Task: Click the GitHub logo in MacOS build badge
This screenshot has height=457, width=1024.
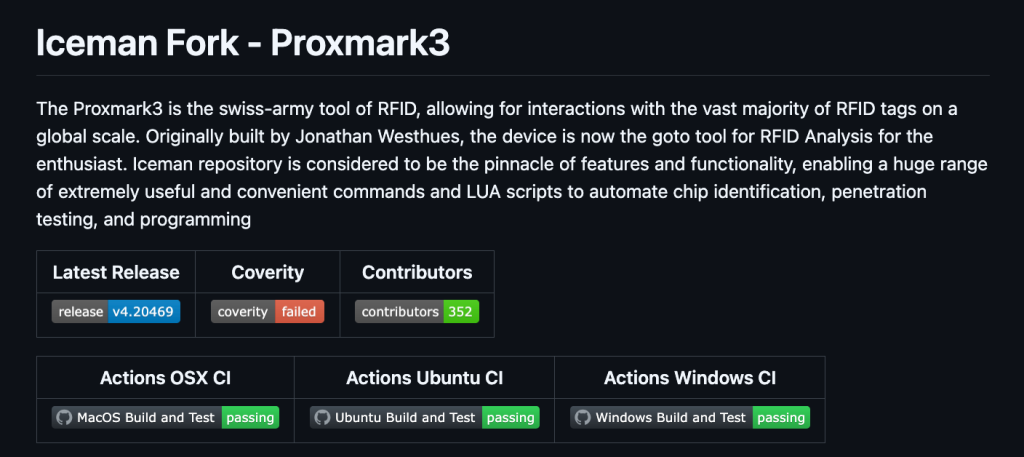Action: pos(64,417)
